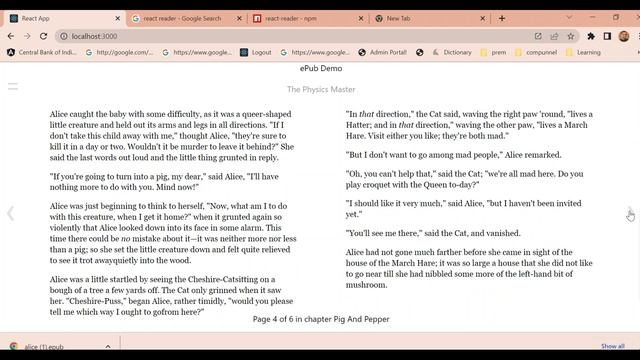
Task: Click the ePub Demo heading
Action: click(x=321, y=68)
